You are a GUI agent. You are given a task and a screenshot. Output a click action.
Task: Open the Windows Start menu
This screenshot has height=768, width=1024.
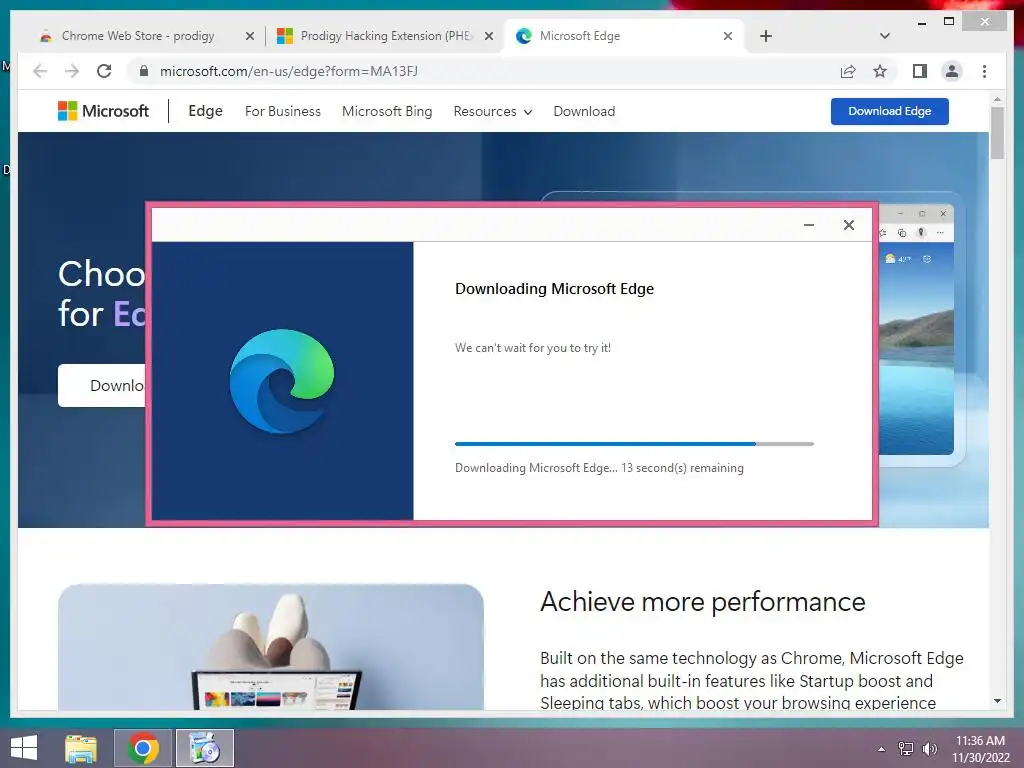click(x=24, y=748)
